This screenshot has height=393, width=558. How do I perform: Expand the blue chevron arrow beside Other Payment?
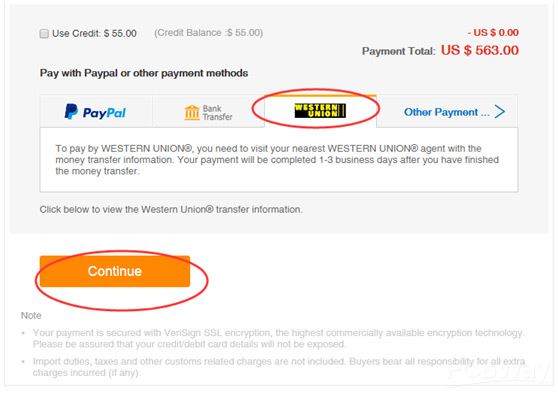pos(500,111)
